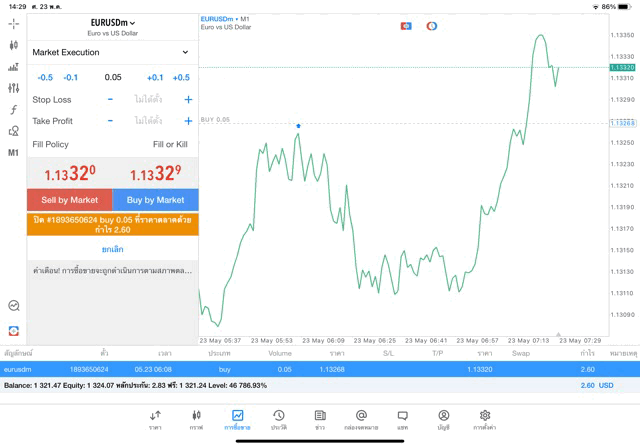The height and width of the screenshot is (447, 640).
Task: Switch to the News (ข่าว) tab
Action: 320,419
